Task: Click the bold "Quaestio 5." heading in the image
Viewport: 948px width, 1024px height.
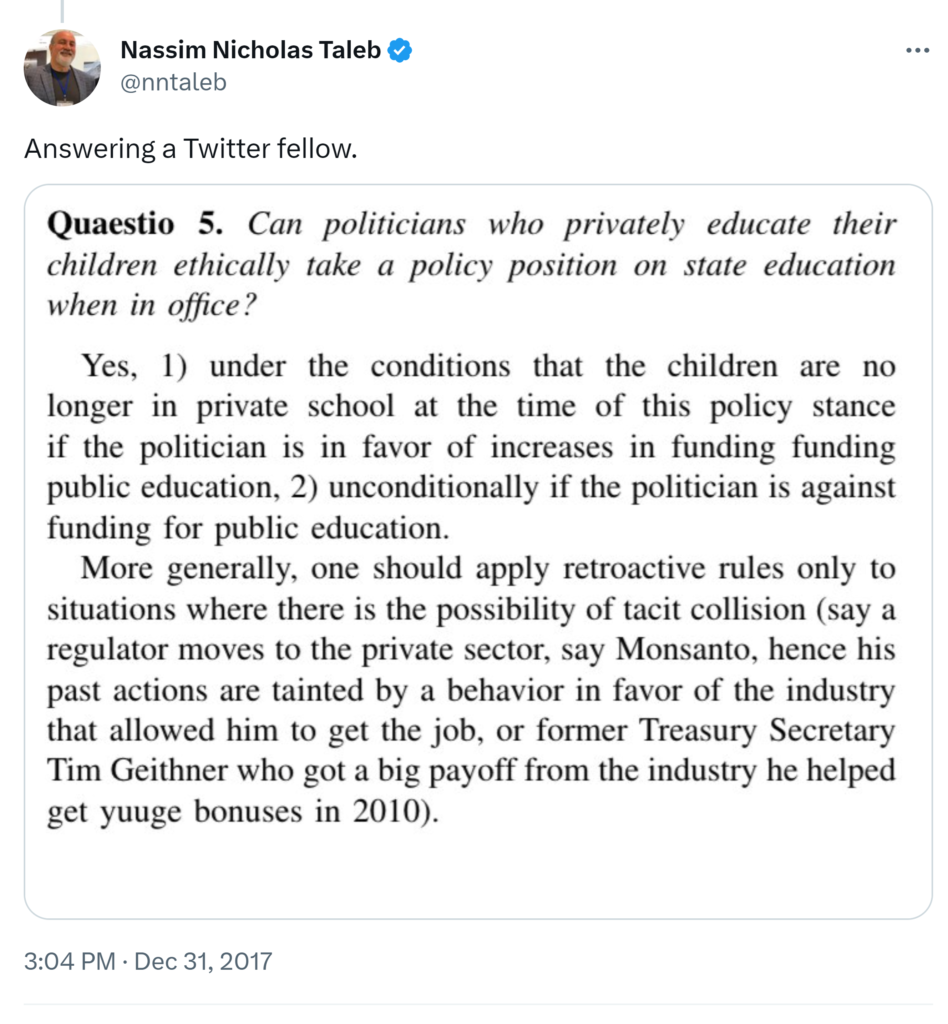Action: coord(140,224)
